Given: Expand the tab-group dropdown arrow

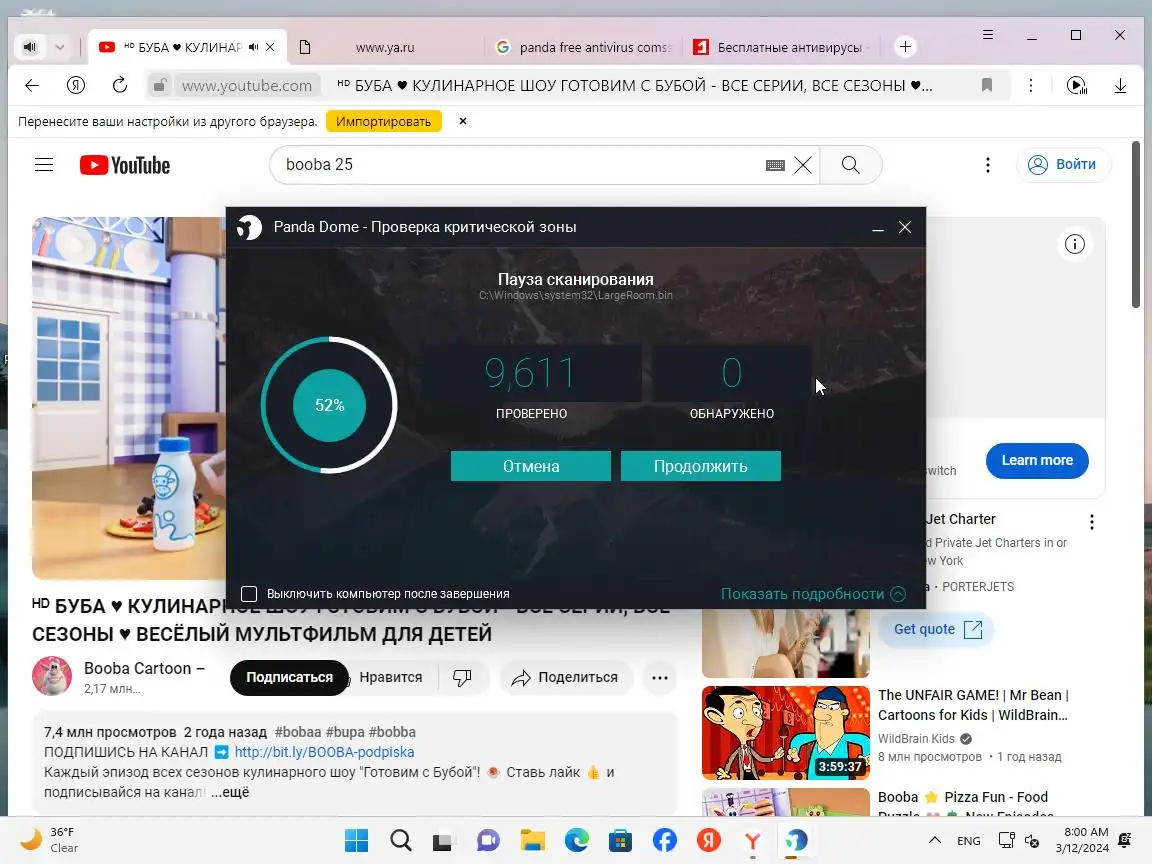Looking at the screenshot, I should point(60,47).
